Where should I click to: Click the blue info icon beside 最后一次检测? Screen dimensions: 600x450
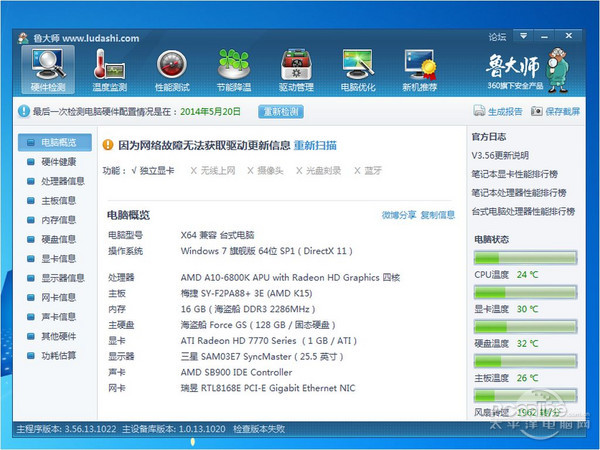click(24, 111)
